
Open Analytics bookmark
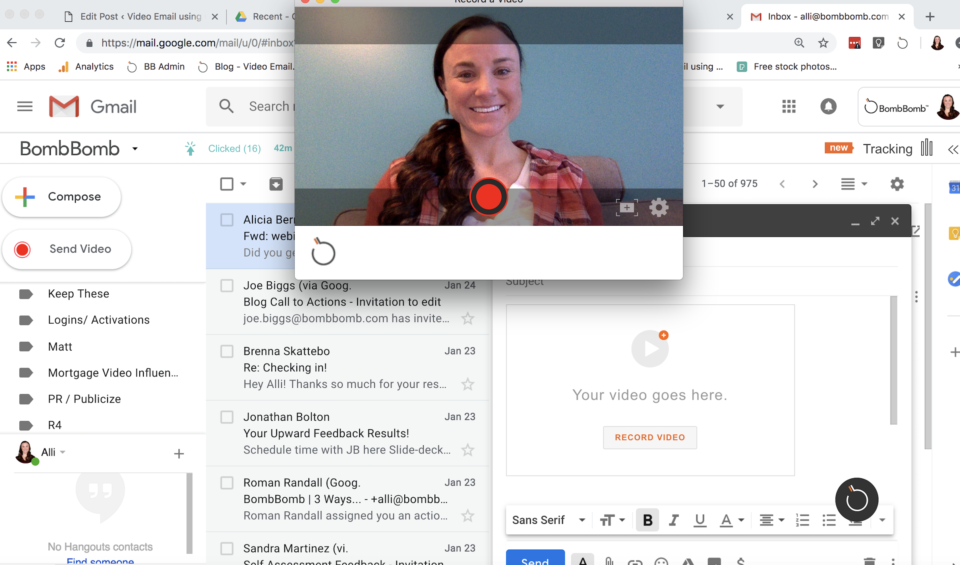coord(86,67)
